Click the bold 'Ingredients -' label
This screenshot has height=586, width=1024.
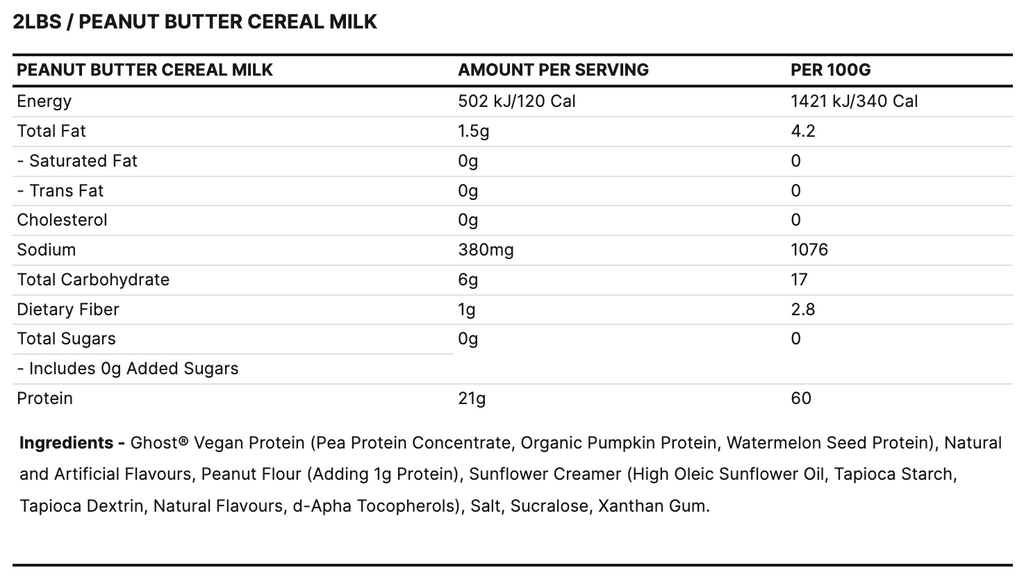(72, 443)
